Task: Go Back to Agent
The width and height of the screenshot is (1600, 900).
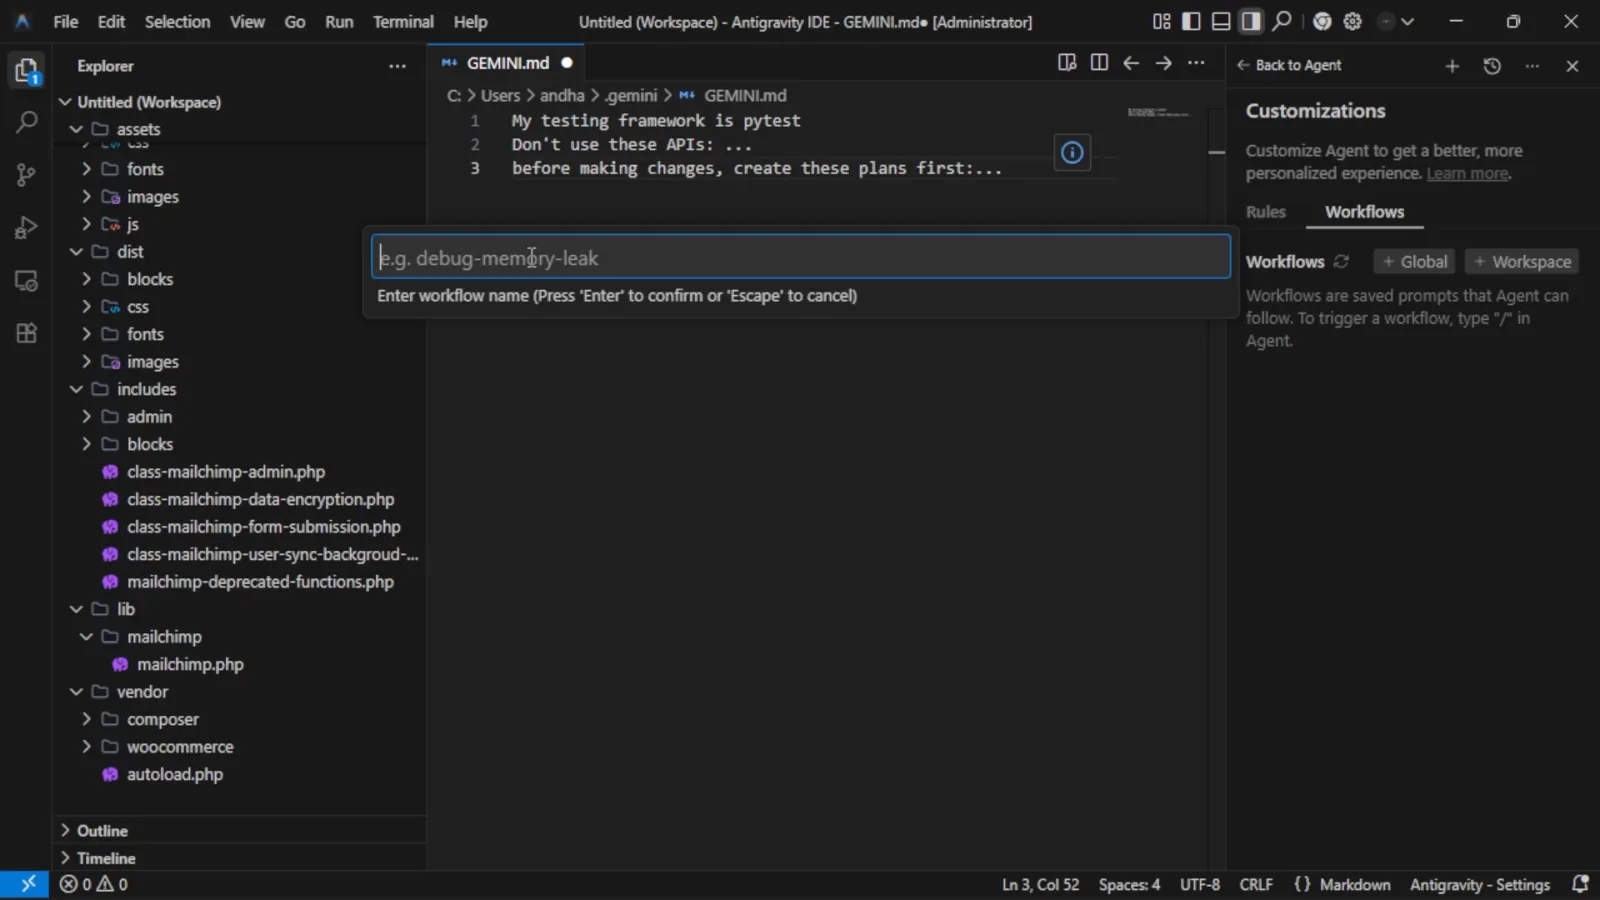Action: 1289,65
